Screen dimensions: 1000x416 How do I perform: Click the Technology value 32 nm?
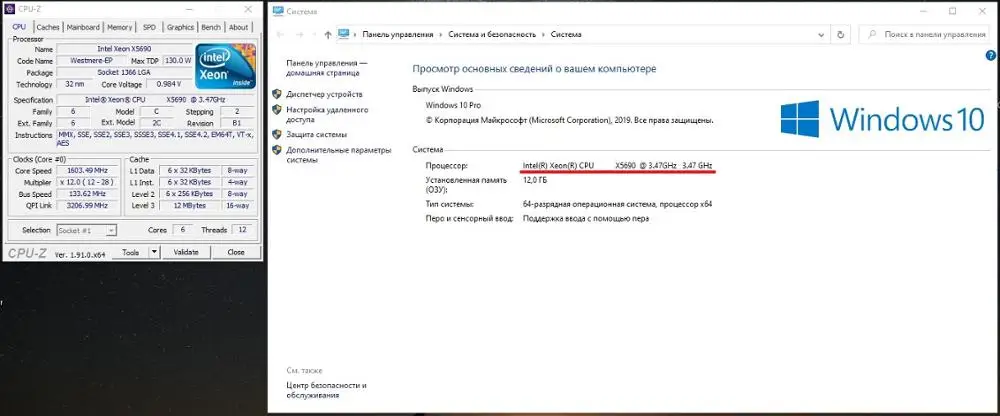(72, 84)
